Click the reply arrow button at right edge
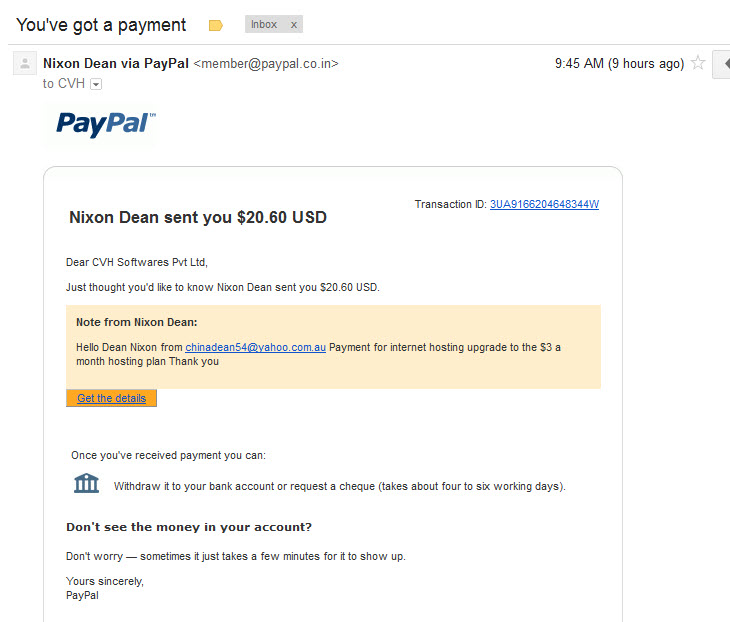This screenshot has height=622, width=730. point(723,64)
